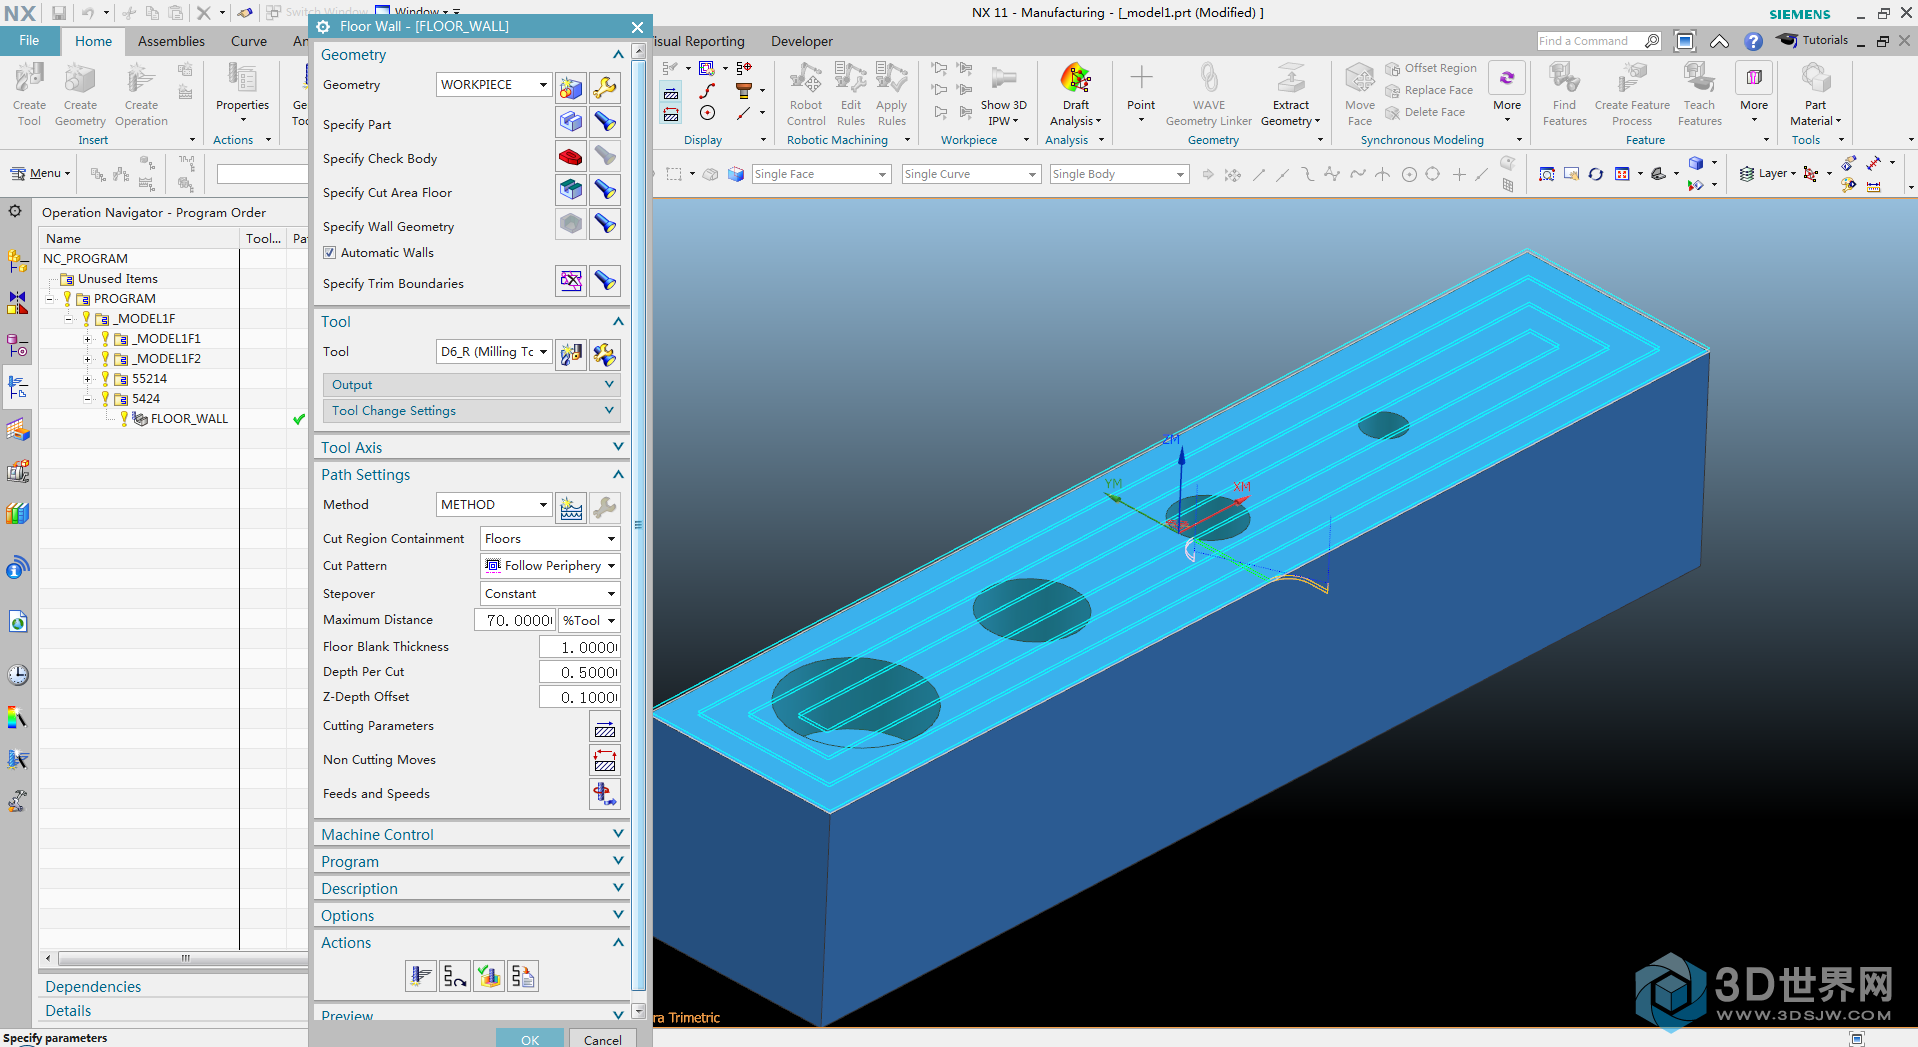Switch to the Assemblies ribbon tab
The width and height of the screenshot is (1918, 1047).
(171, 41)
